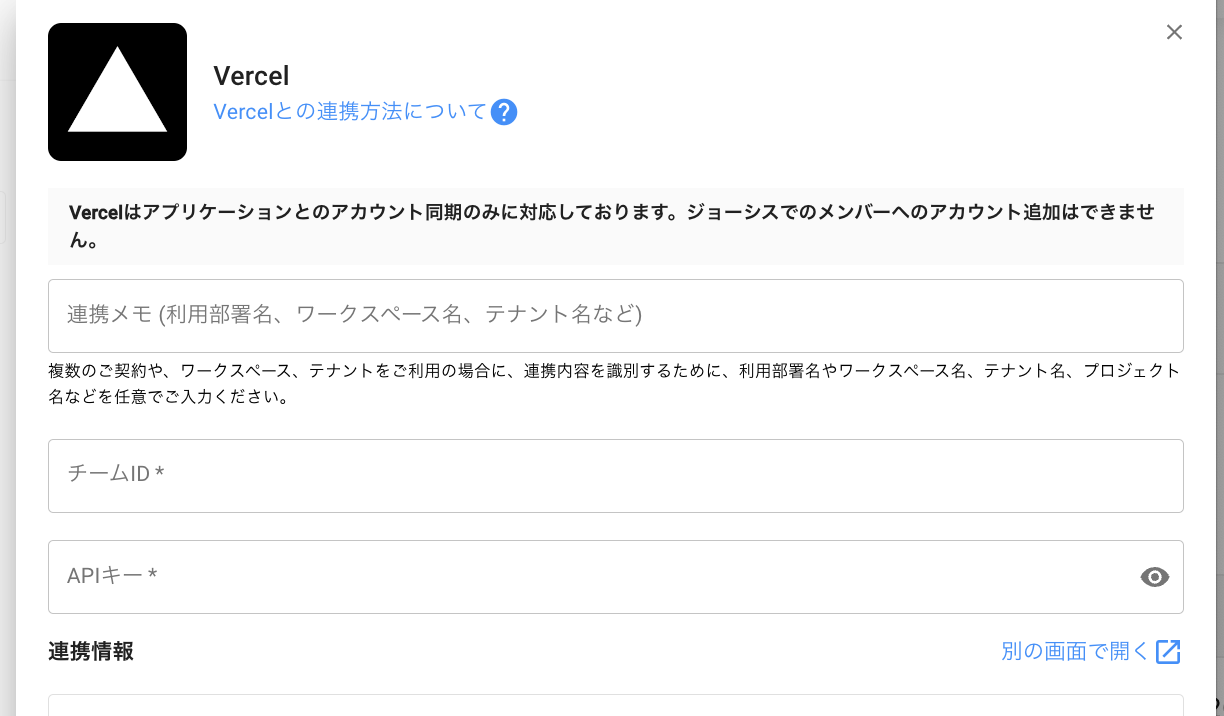The height and width of the screenshot is (716, 1224).
Task: Click the チームID placeholder label text
Action: pos(115,473)
